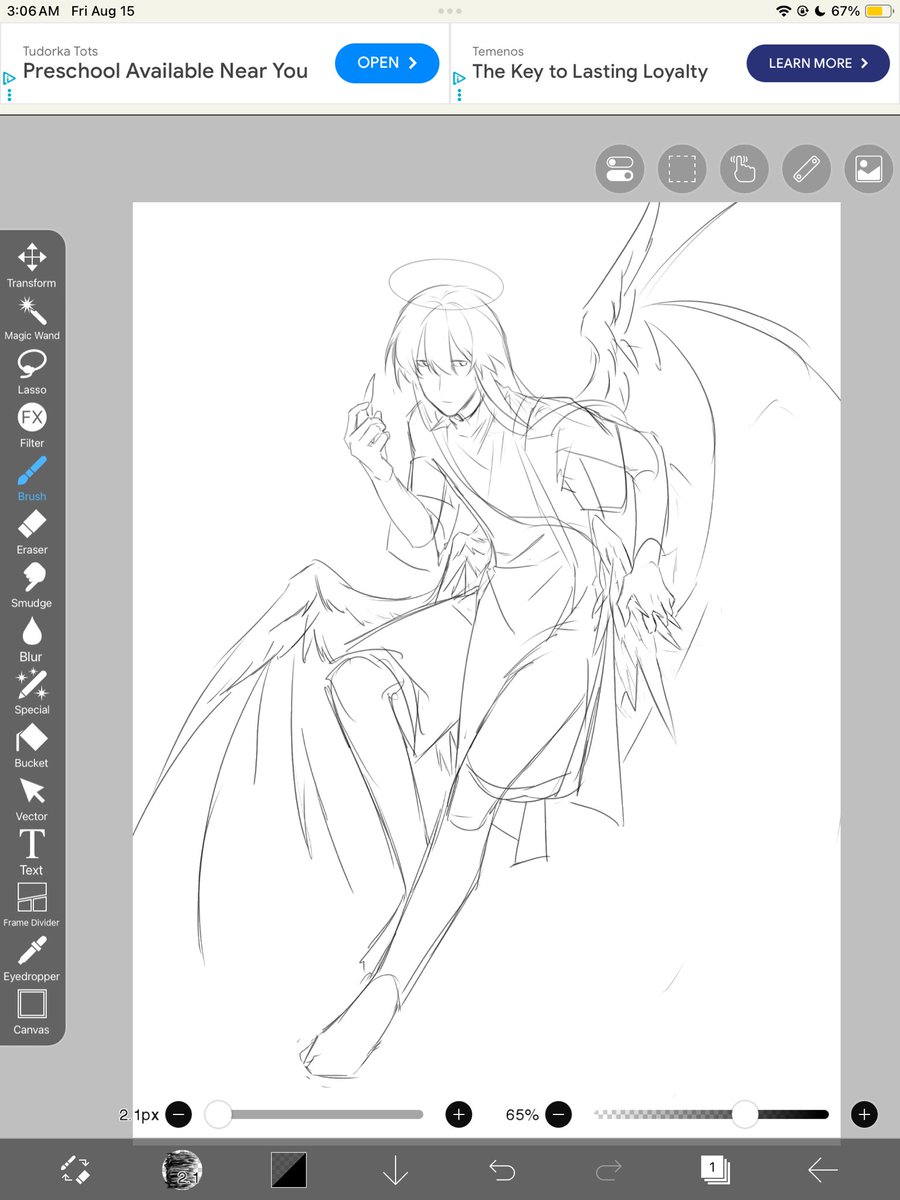The image size is (900, 1200).
Task: Increase brush opacity with plus button
Action: click(865, 1114)
